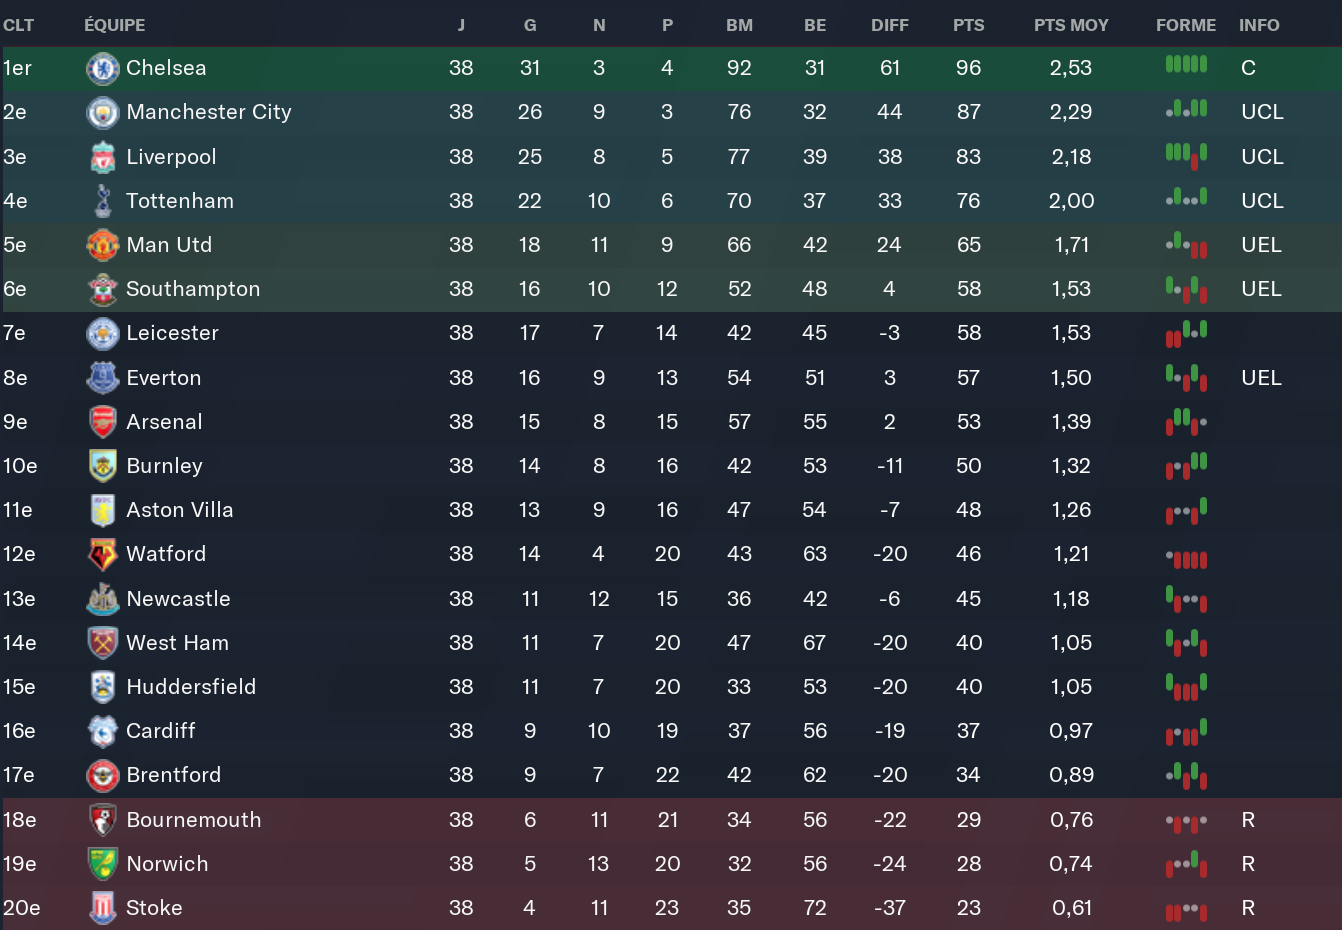Click the Arsenal cannon crest
Screen dimensions: 1342x930
click(x=103, y=422)
